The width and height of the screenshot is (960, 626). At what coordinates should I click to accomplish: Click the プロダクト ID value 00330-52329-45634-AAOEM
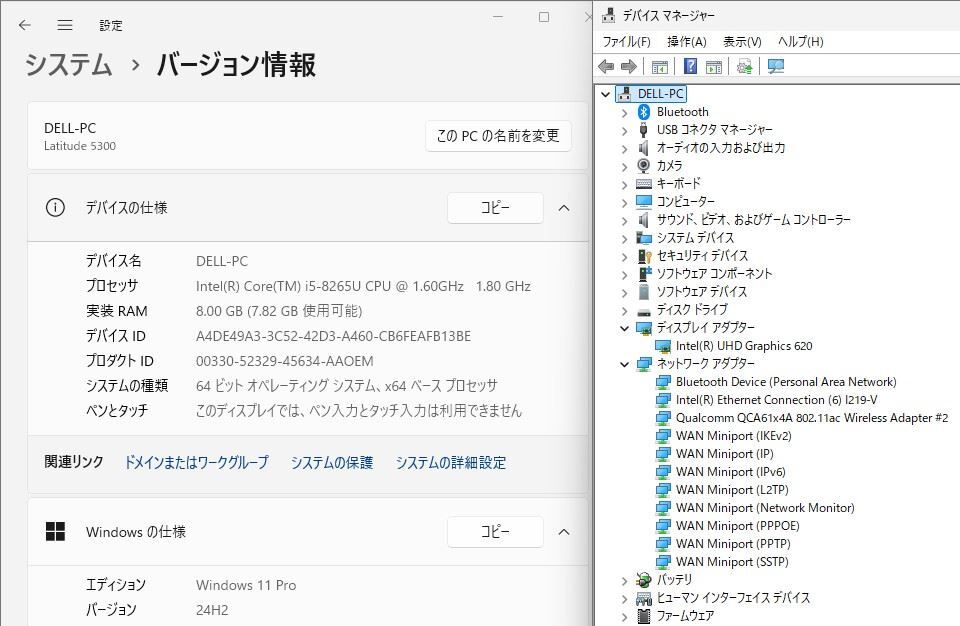[285, 361]
